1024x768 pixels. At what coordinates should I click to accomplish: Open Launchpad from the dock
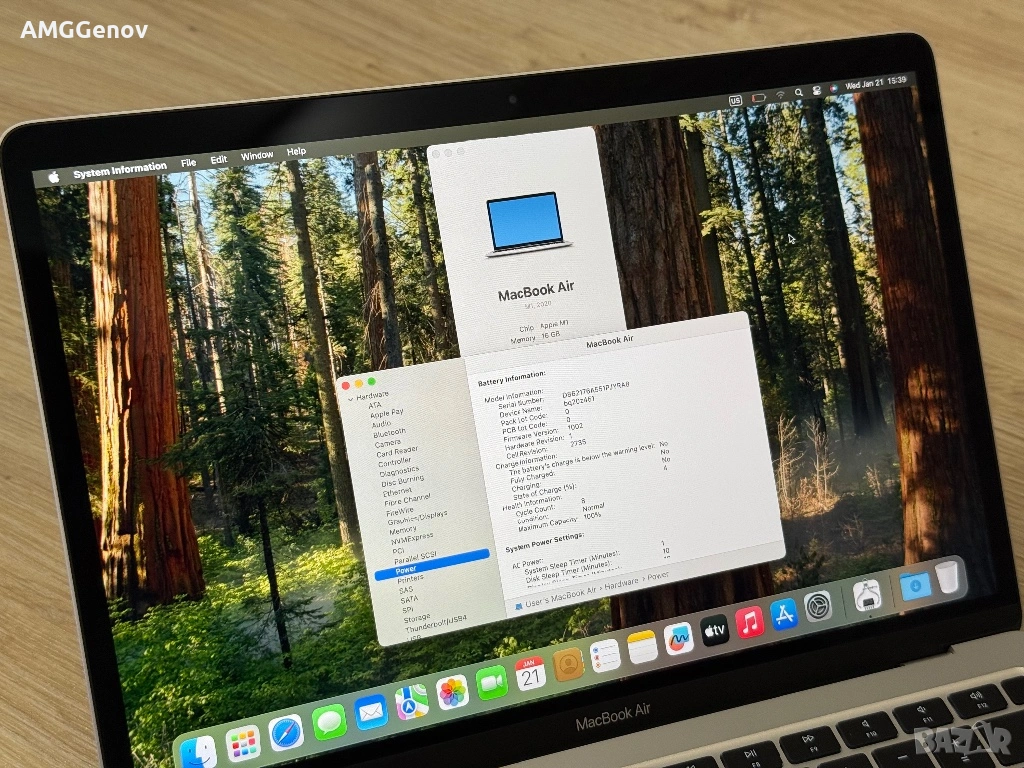pyautogui.click(x=242, y=743)
